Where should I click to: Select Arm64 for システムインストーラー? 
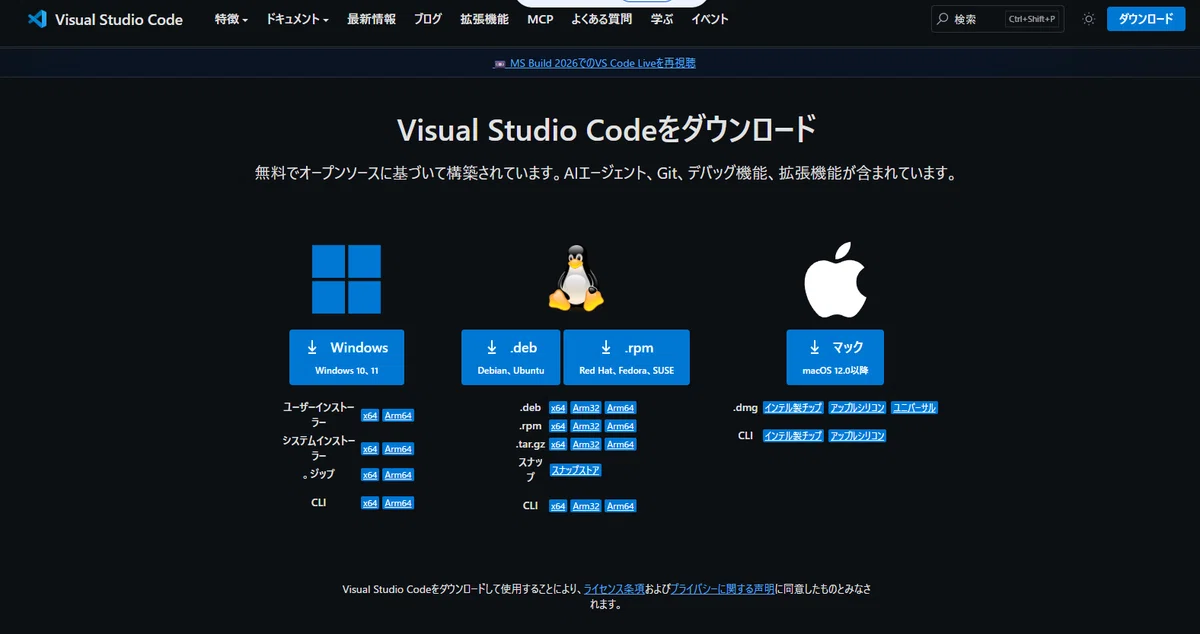[398, 449]
